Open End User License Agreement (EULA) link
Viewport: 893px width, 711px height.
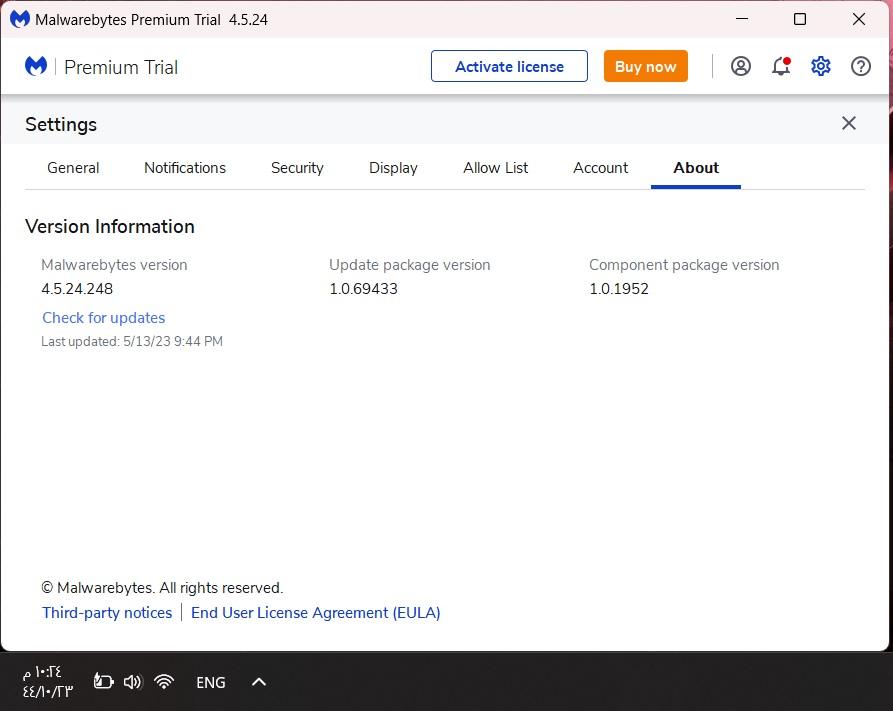(x=316, y=612)
